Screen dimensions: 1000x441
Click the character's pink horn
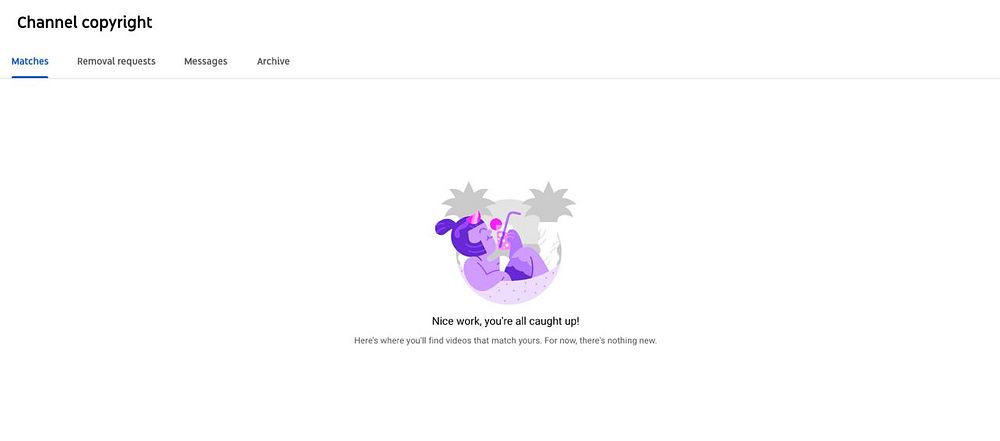tap(474, 218)
